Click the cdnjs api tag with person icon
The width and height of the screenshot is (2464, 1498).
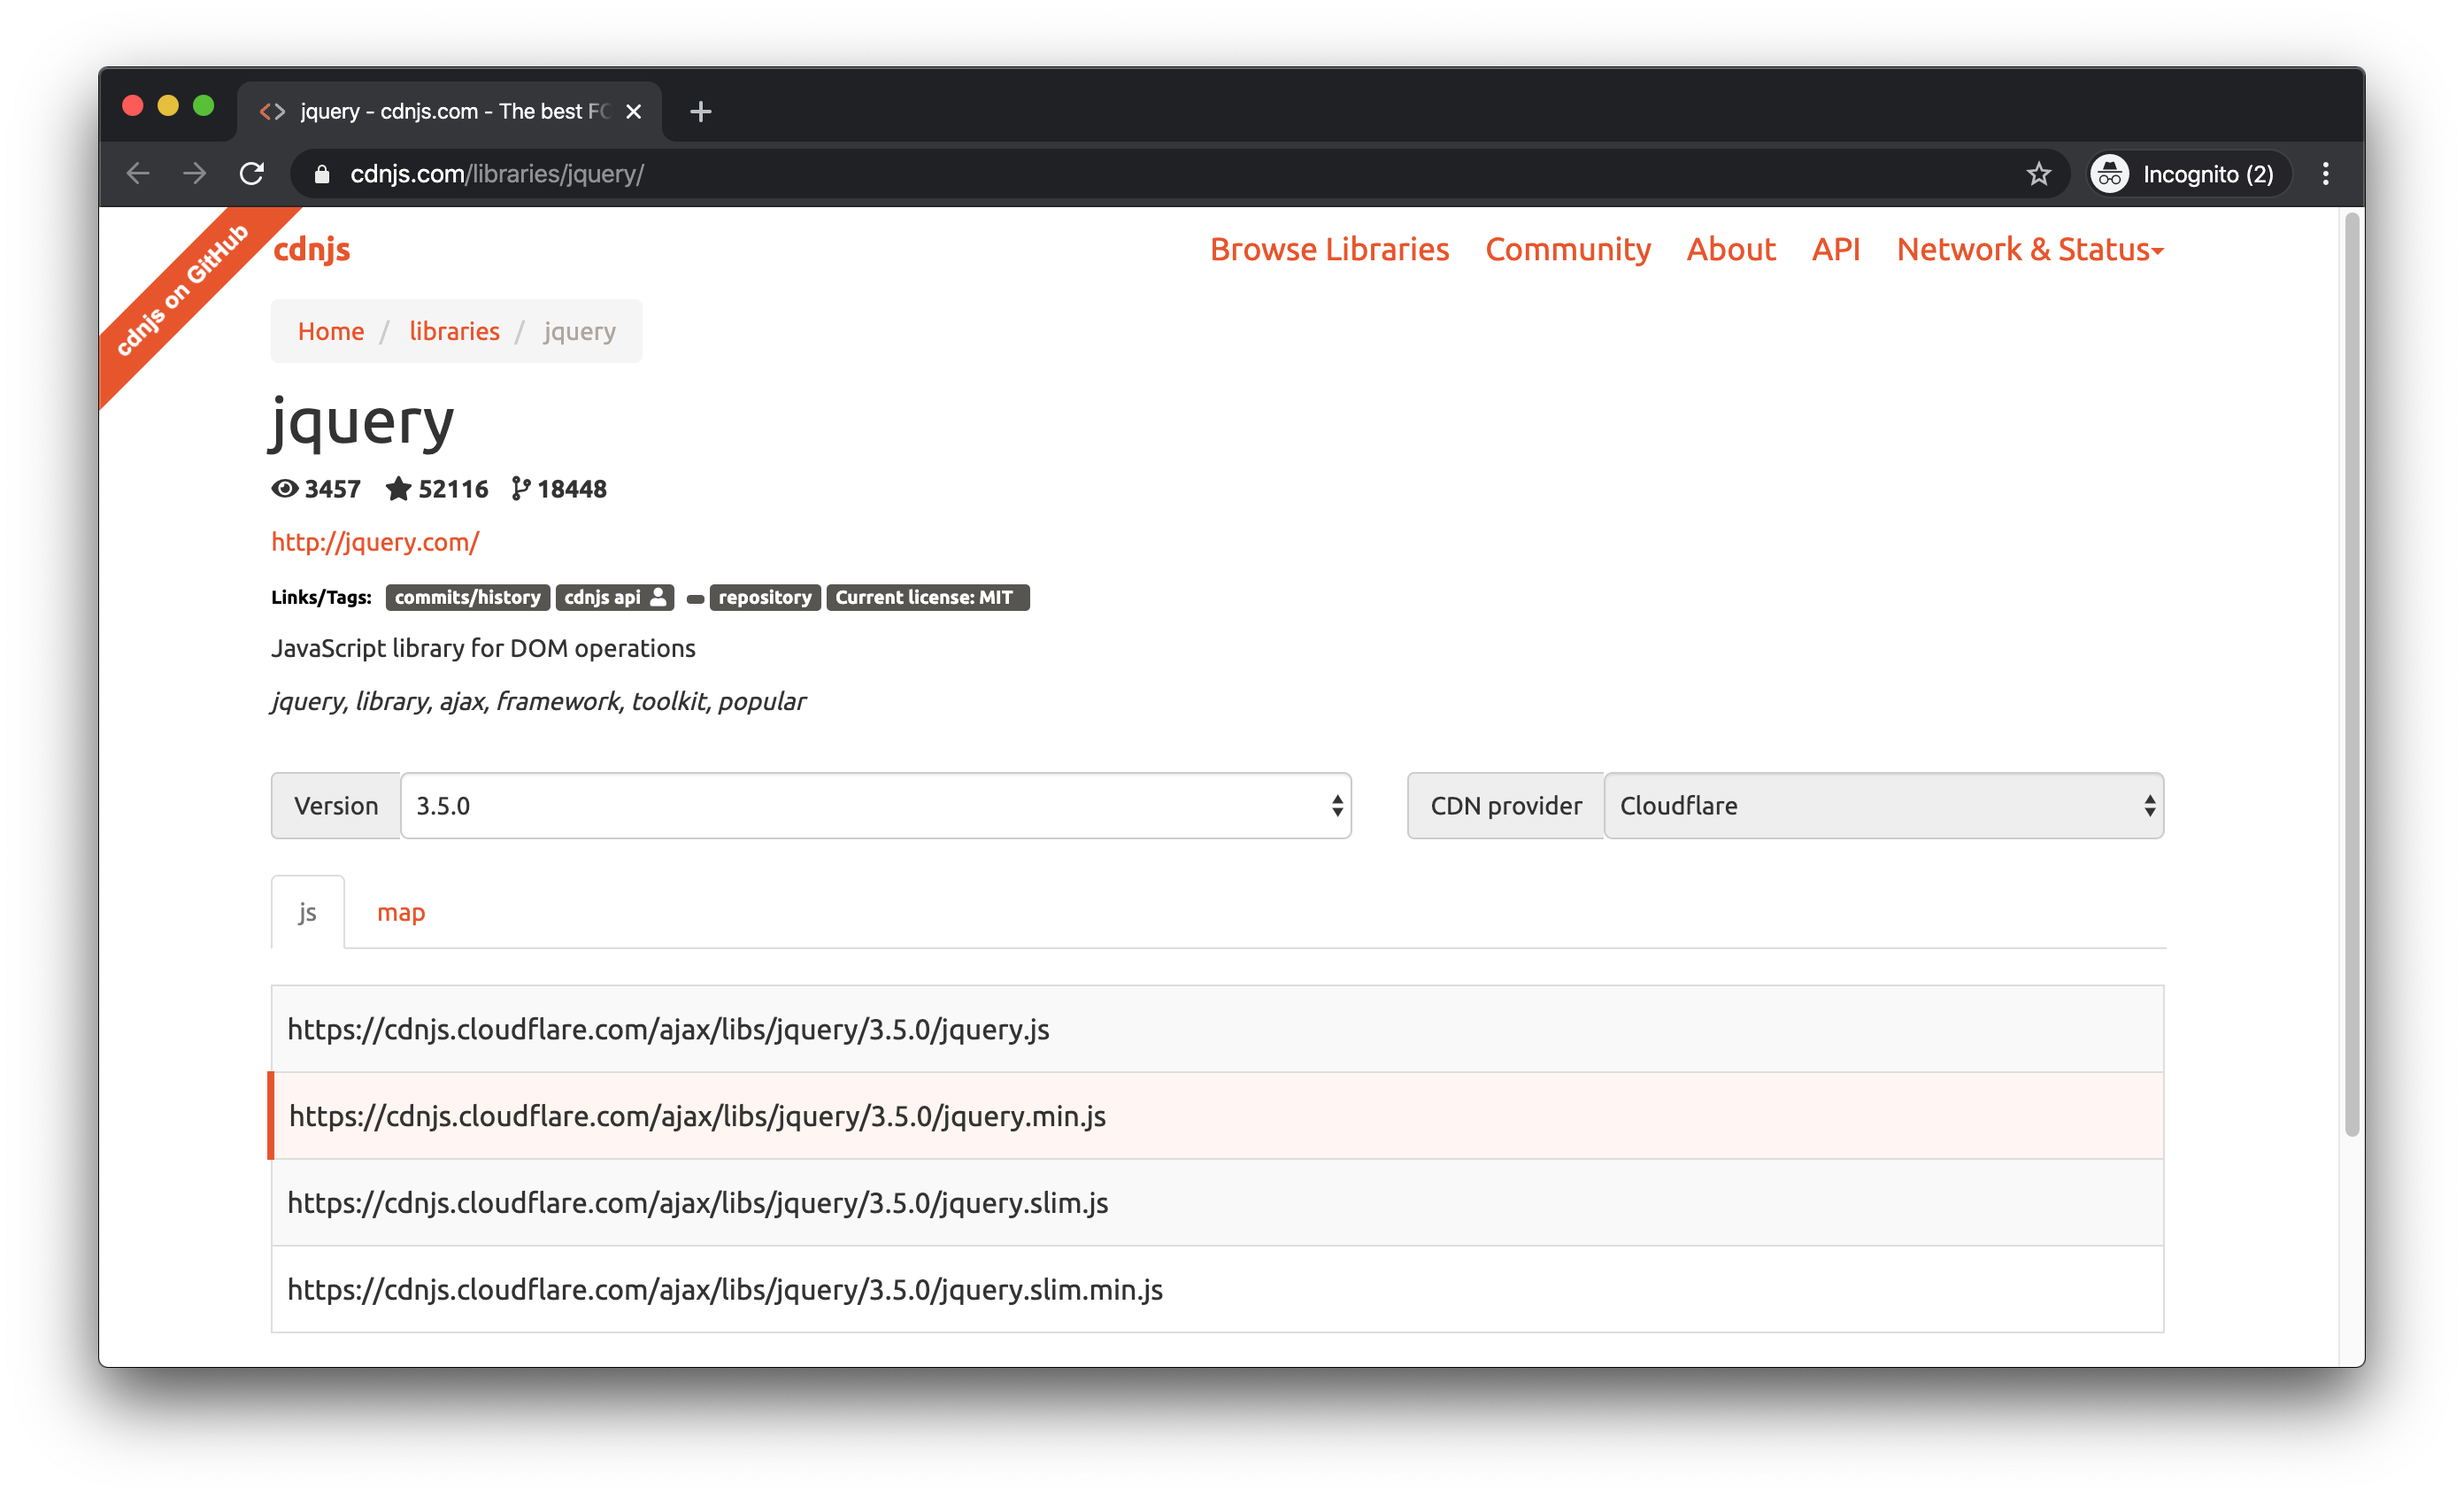[x=614, y=597]
